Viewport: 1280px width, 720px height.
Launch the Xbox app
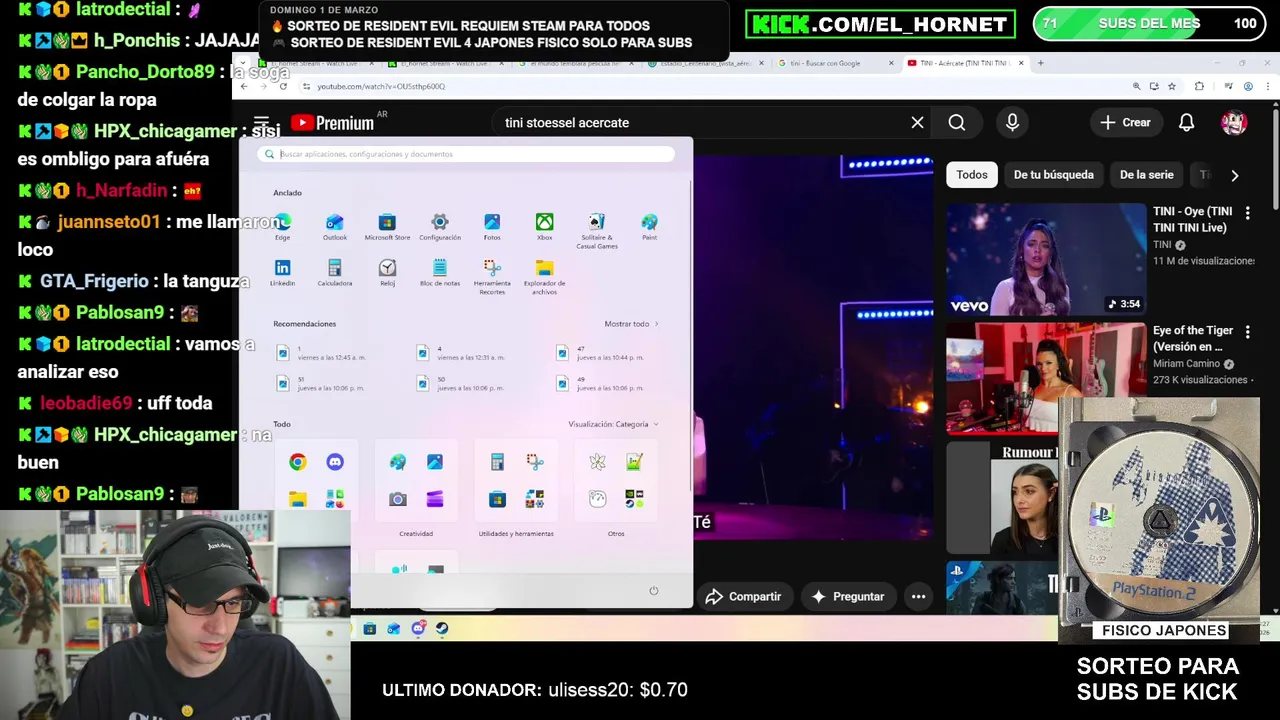[x=544, y=227]
